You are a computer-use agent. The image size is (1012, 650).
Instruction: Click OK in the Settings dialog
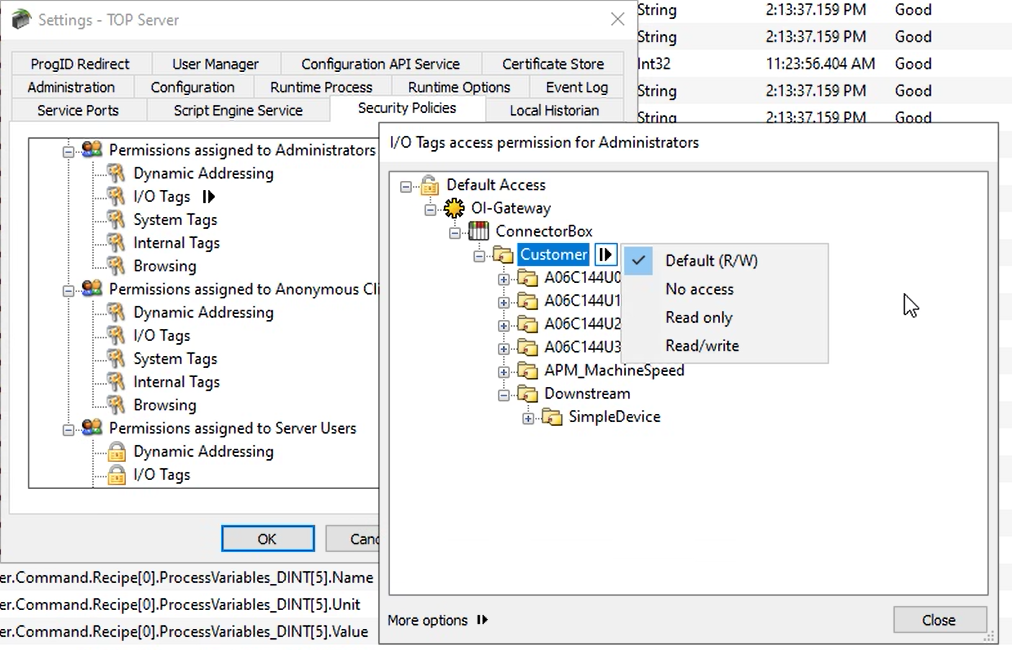(267, 539)
